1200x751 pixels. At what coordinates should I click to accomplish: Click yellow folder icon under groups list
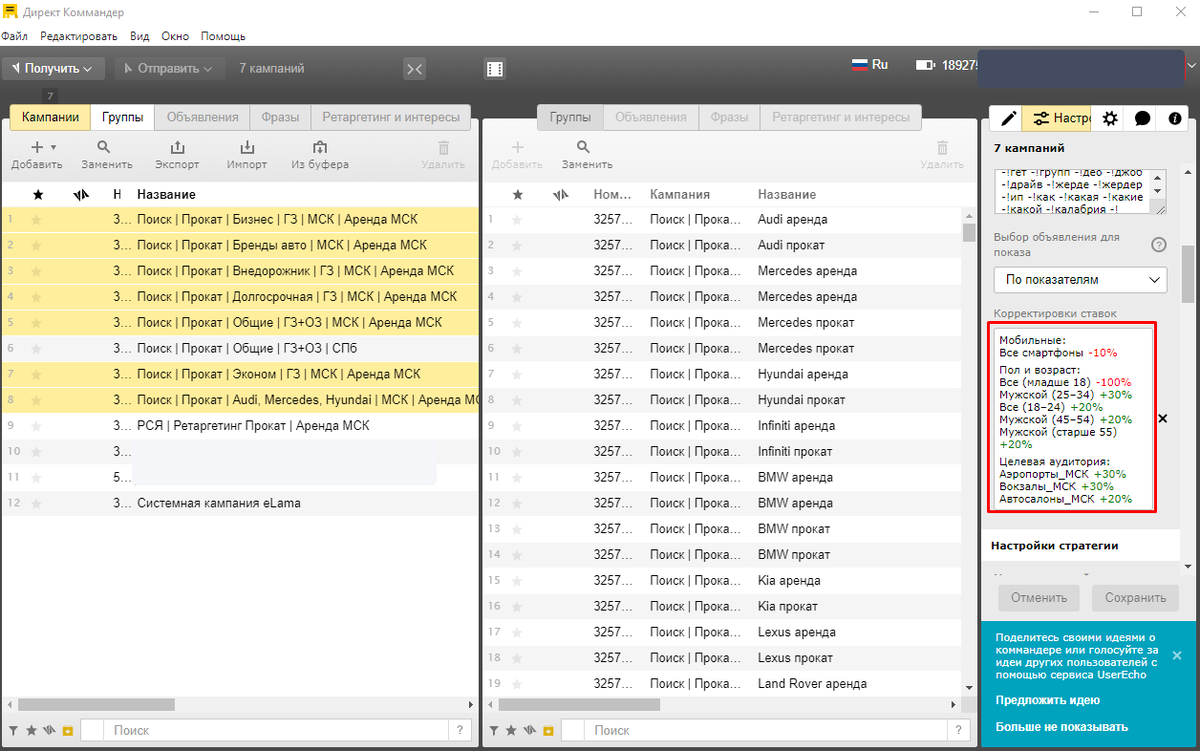[x=547, y=731]
